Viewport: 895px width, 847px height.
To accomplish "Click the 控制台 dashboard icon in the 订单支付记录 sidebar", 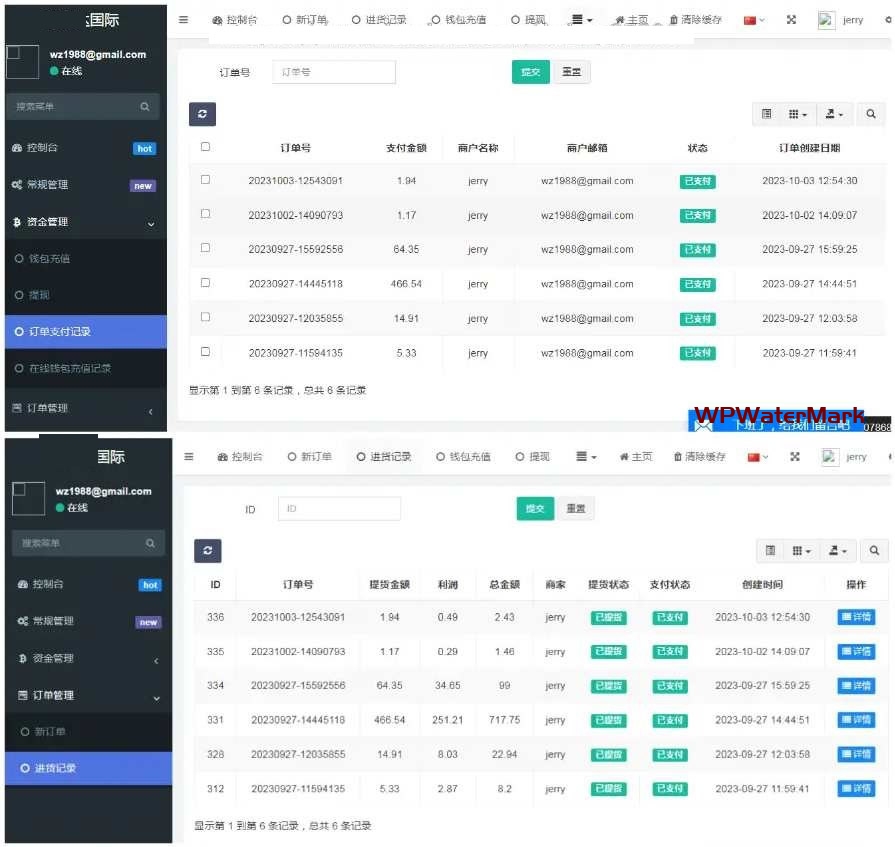I will 17,148.
